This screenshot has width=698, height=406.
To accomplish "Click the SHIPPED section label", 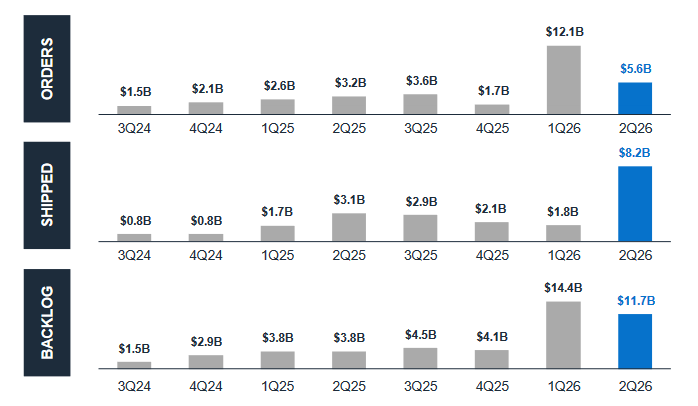I will (47, 195).
